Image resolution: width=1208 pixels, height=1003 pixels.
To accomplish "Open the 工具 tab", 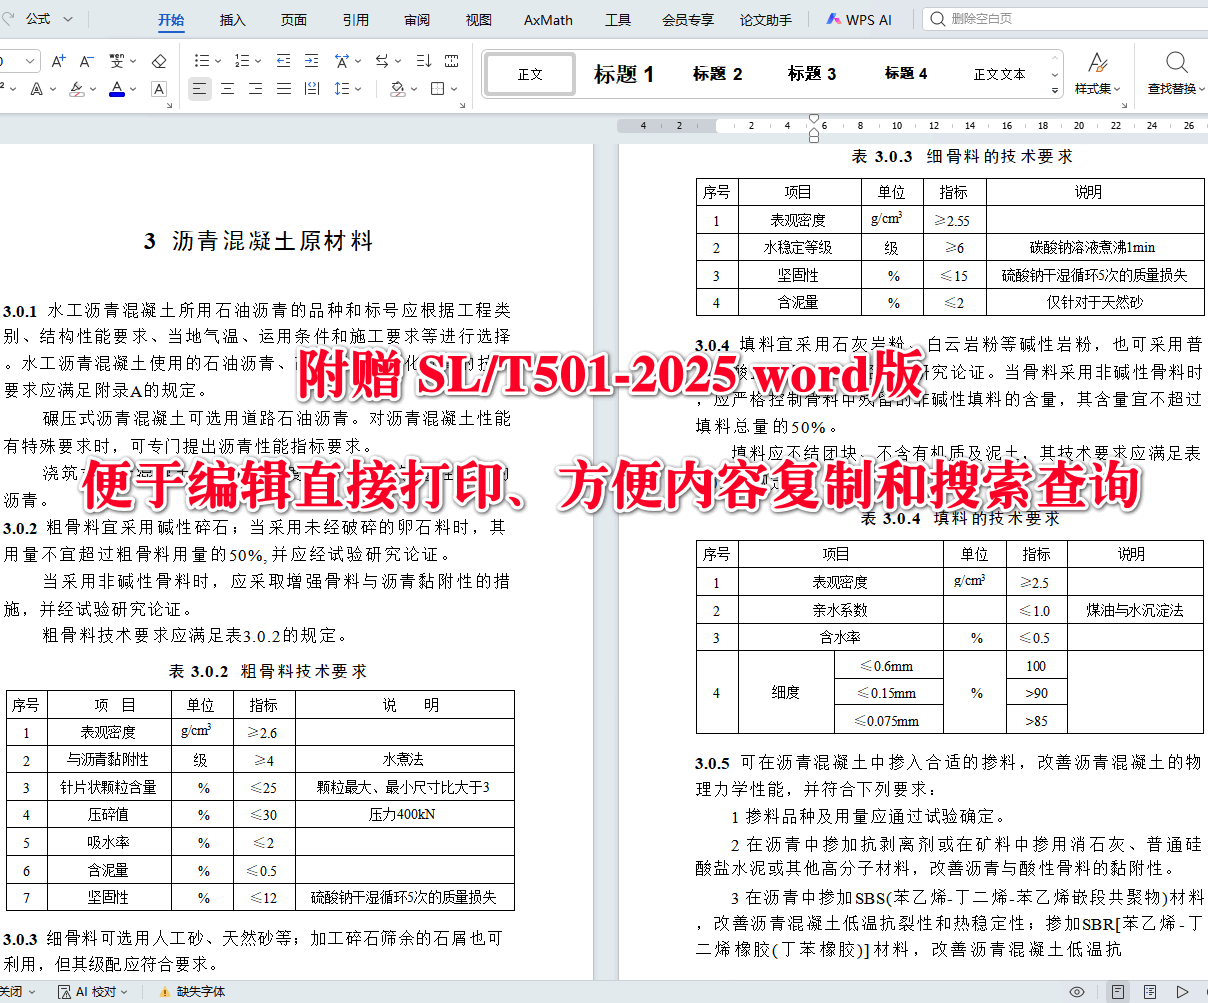I will pos(618,20).
